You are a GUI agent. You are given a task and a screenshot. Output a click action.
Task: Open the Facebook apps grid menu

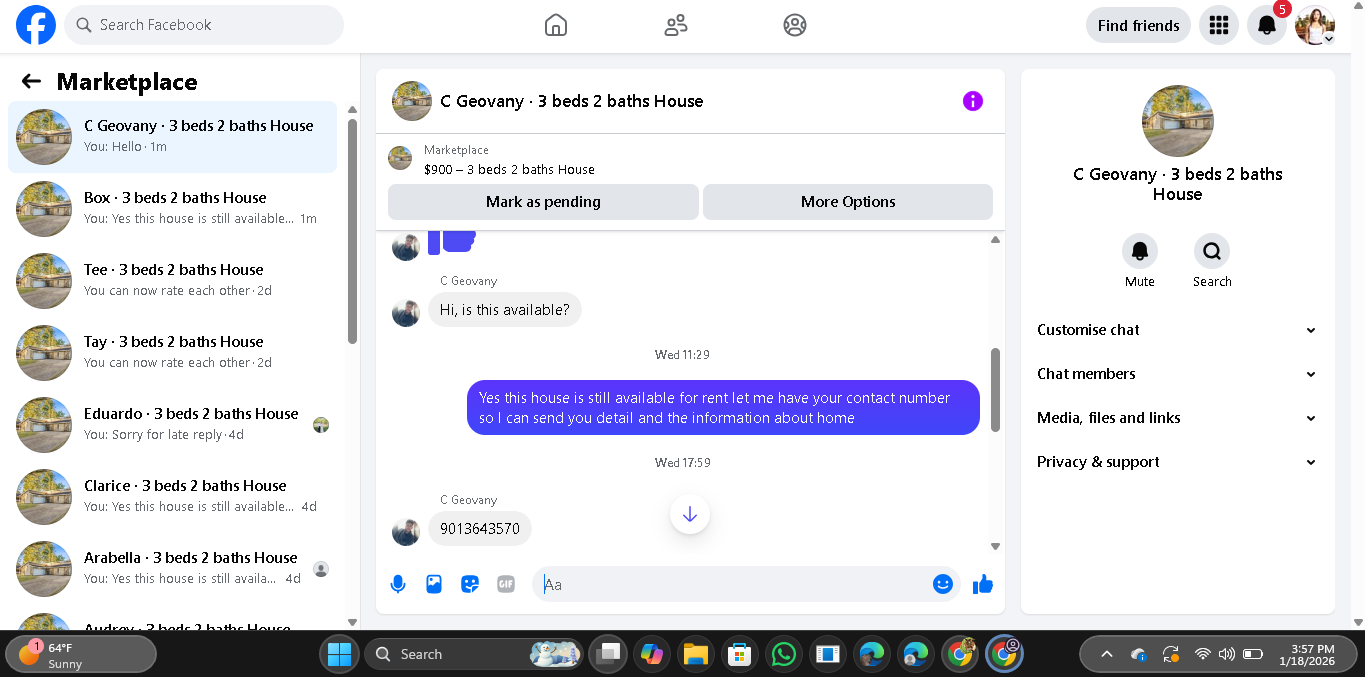click(x=1219, y=25)
